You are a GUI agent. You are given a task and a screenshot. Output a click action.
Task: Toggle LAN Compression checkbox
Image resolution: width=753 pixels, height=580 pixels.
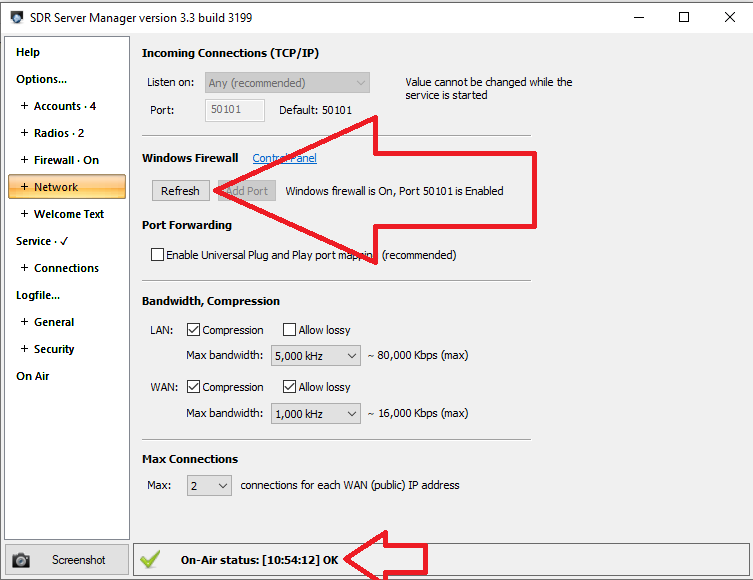[x=193, y=330]
